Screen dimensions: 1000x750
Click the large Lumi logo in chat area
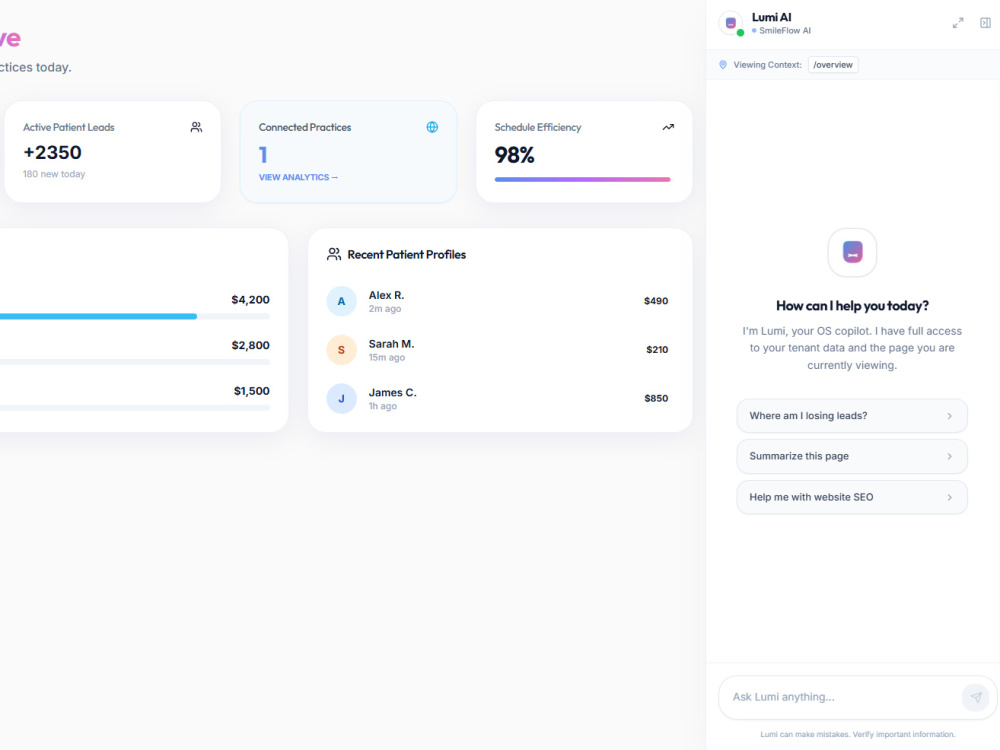pyautogui.click(x=852, y=252)
